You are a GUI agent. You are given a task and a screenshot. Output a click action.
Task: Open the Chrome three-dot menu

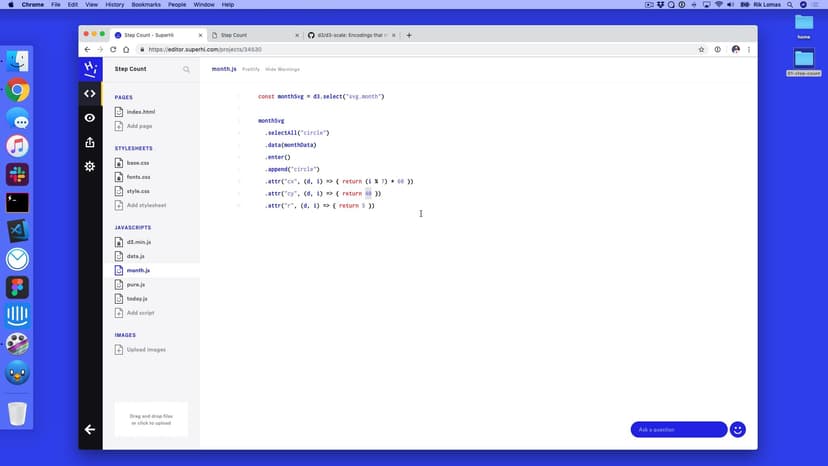[750, 49]
